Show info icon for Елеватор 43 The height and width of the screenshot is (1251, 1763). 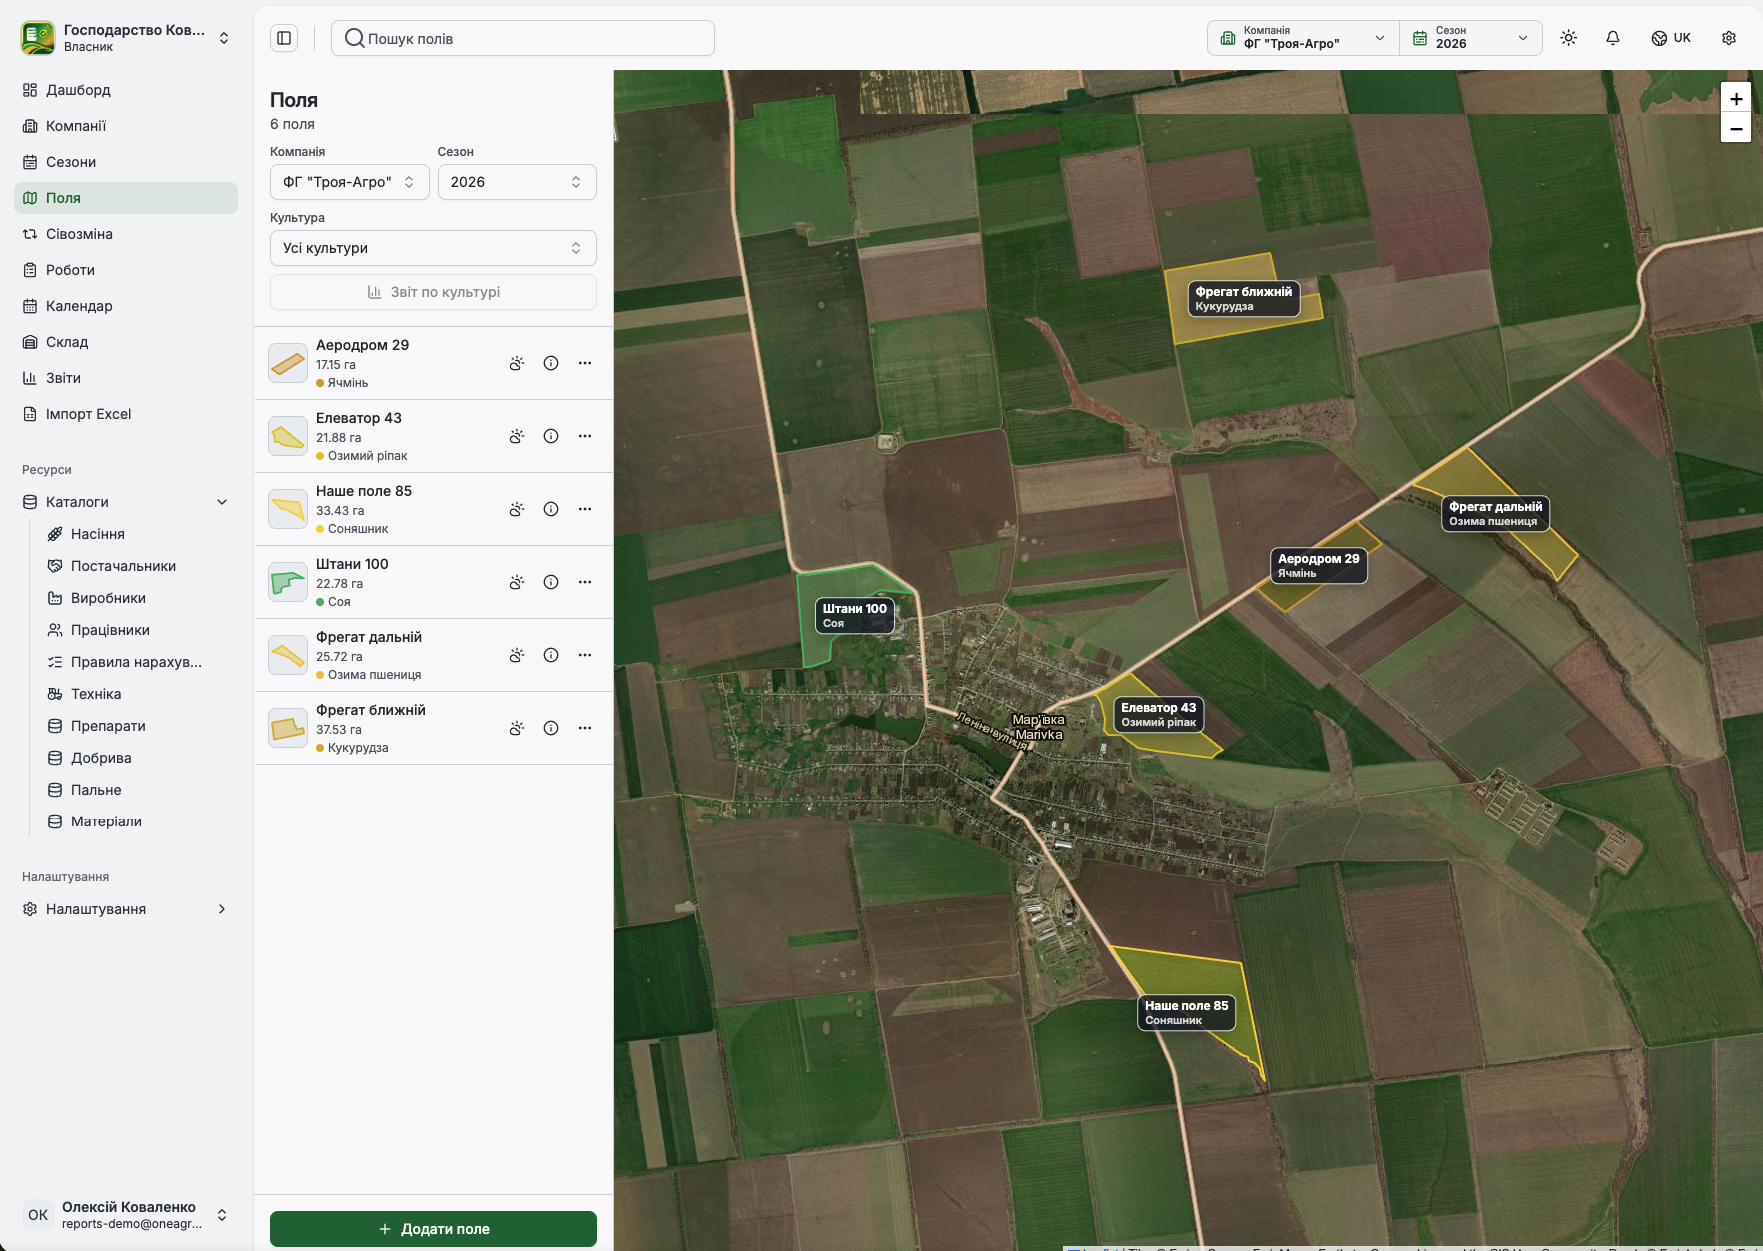pyautogui.click(x=551, y=436)
